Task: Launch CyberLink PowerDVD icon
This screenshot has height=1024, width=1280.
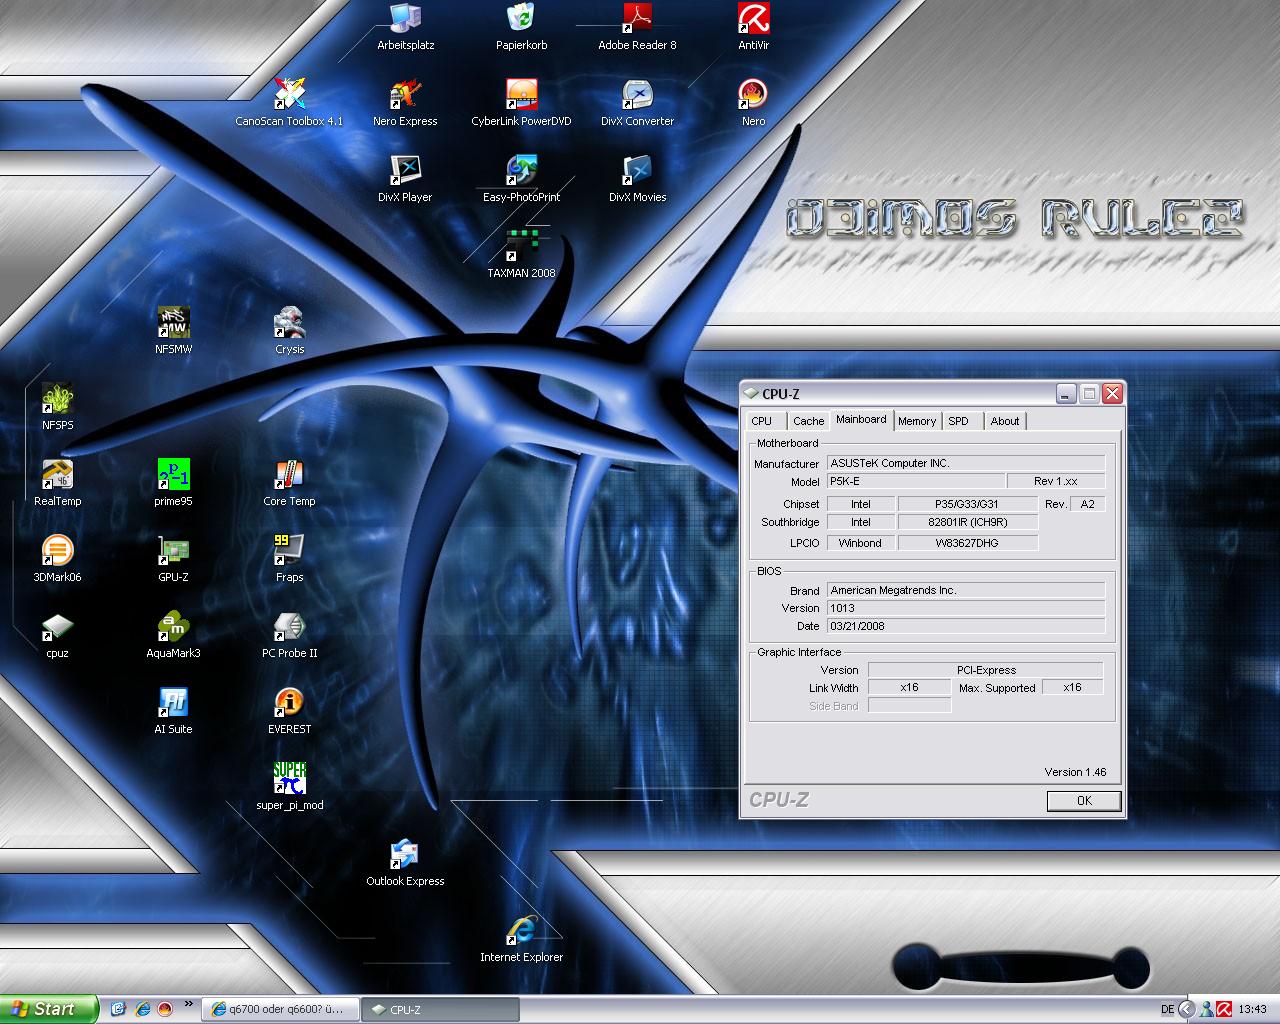Action: point(521,103)
